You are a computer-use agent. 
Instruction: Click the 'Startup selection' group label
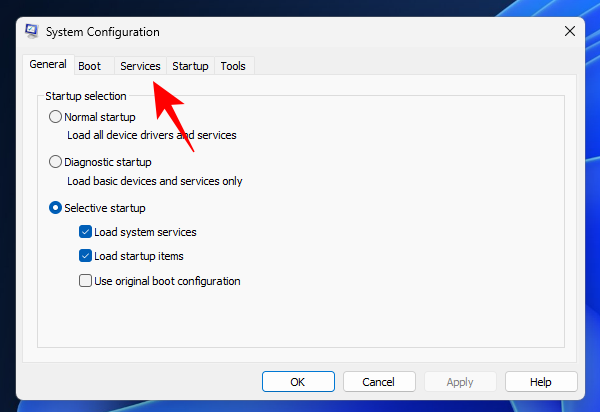pyautogui.click(x=86, y=96)
